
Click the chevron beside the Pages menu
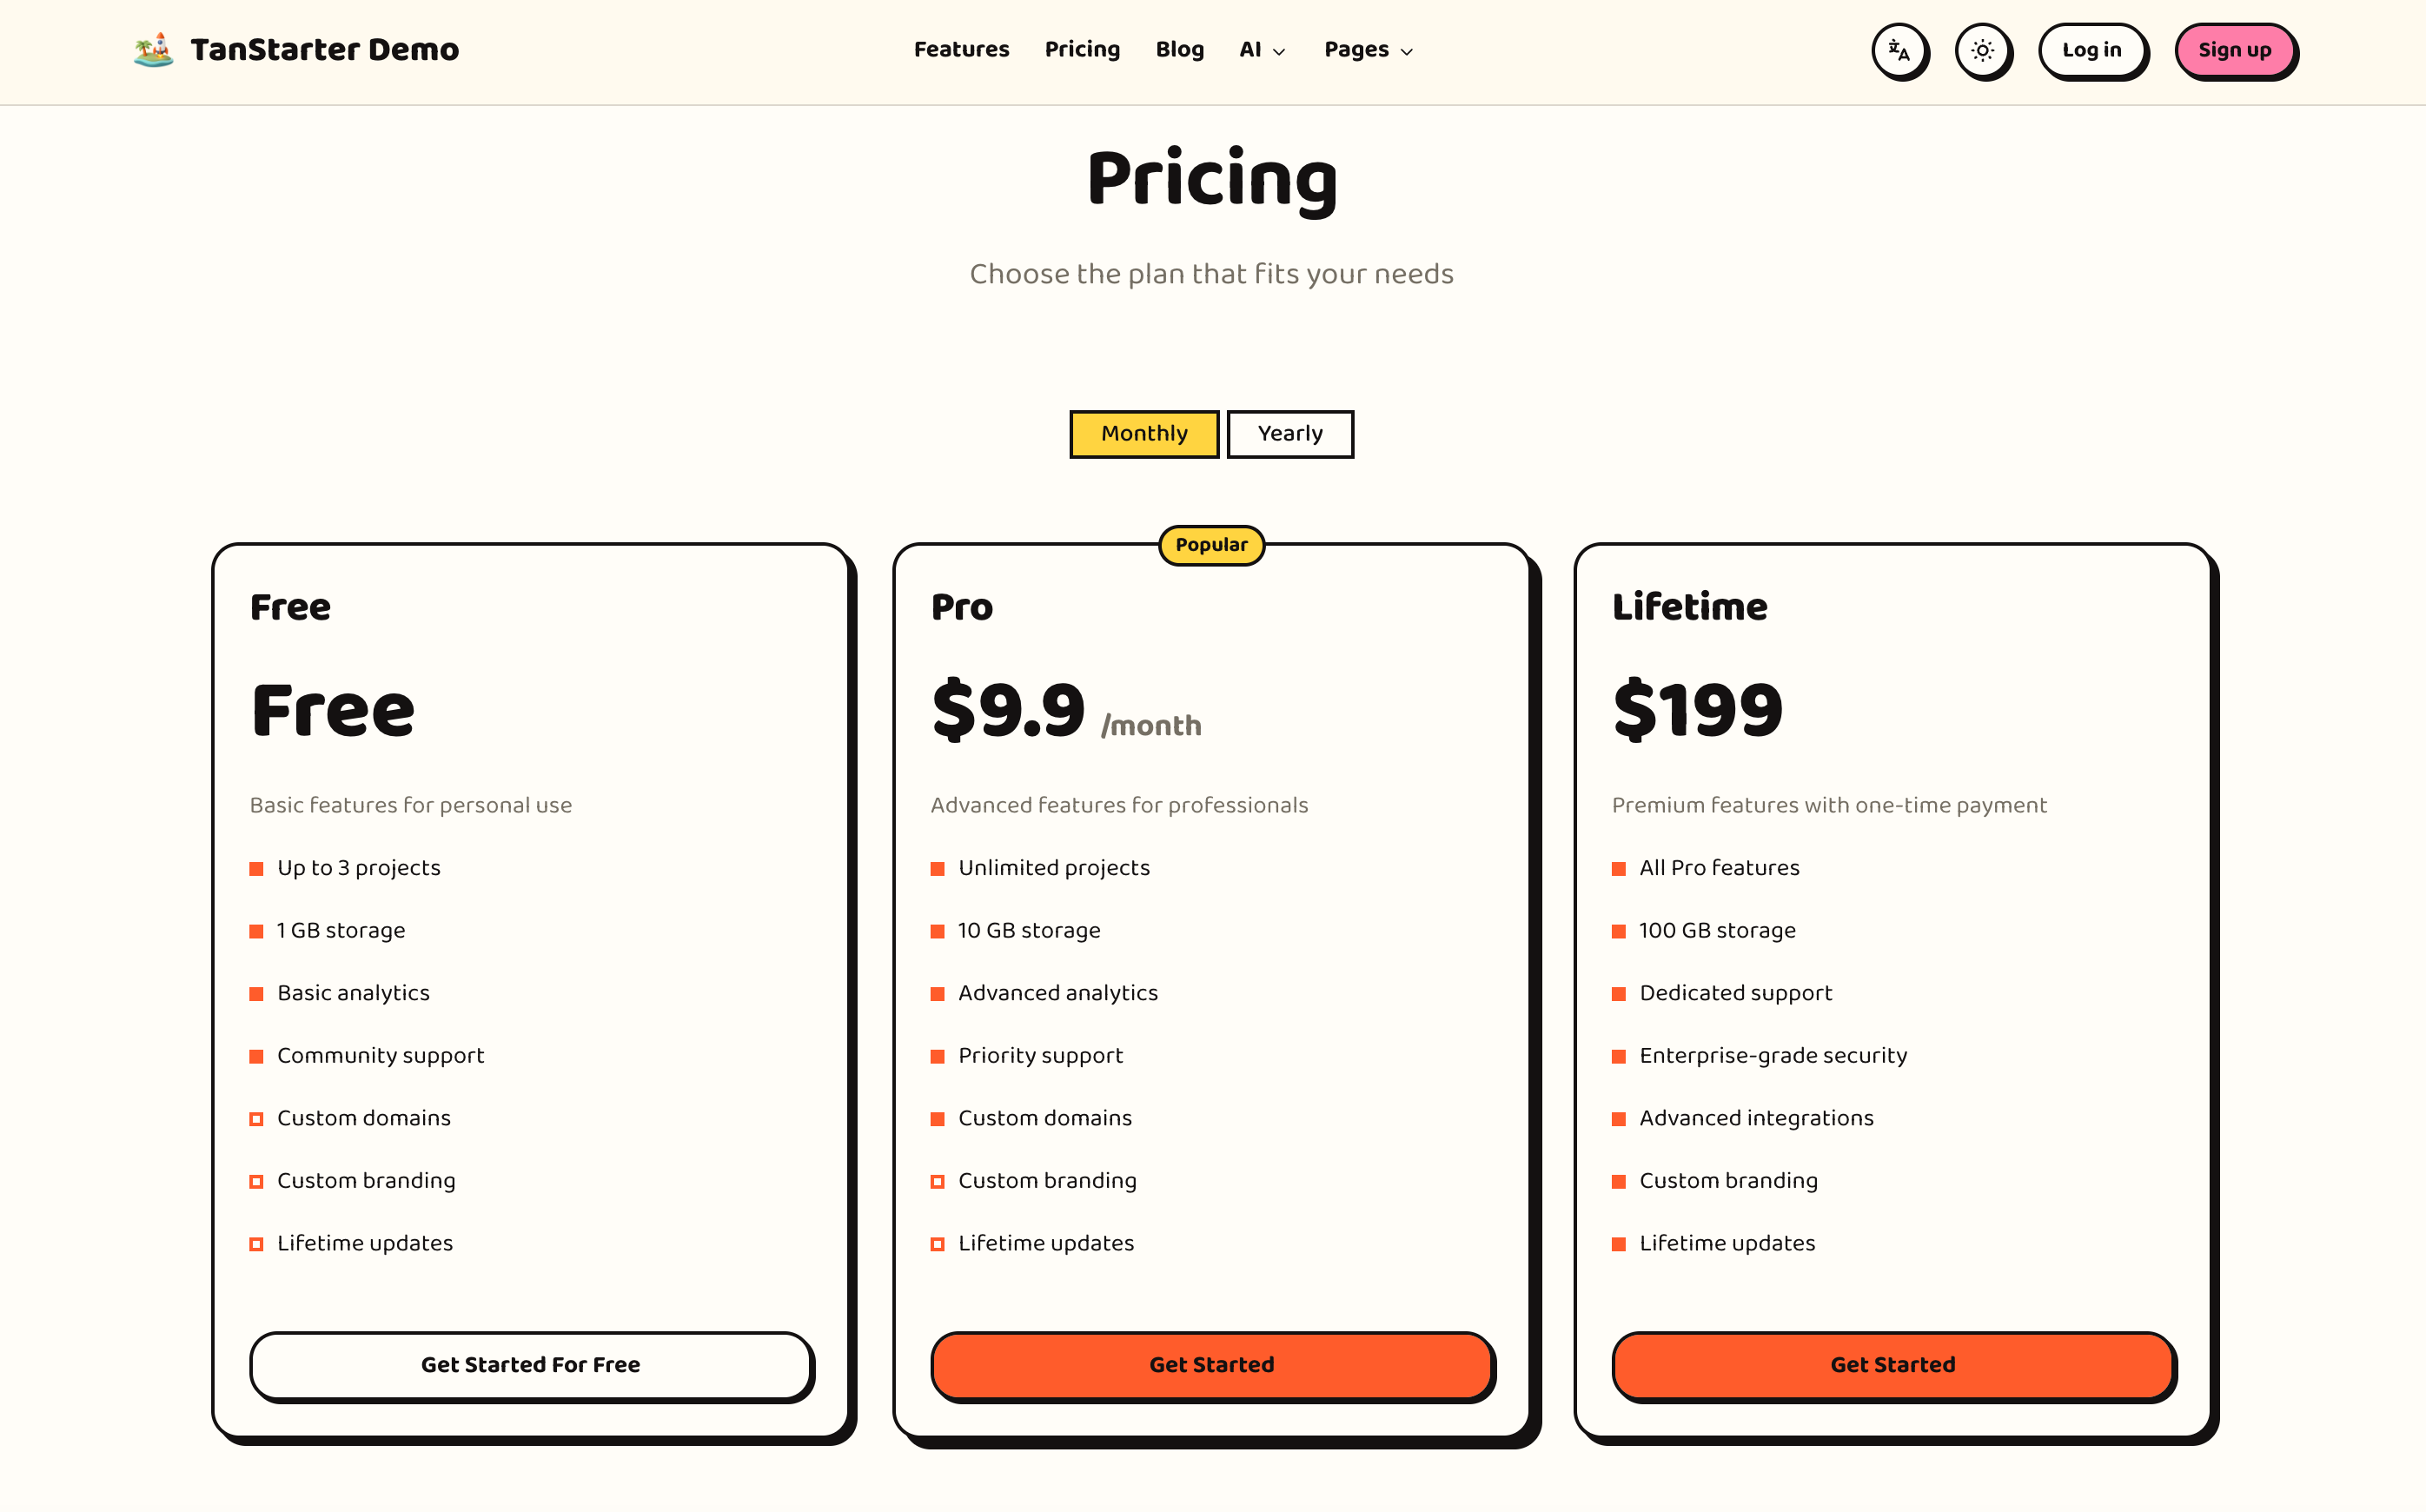(x=1406, y=52)
